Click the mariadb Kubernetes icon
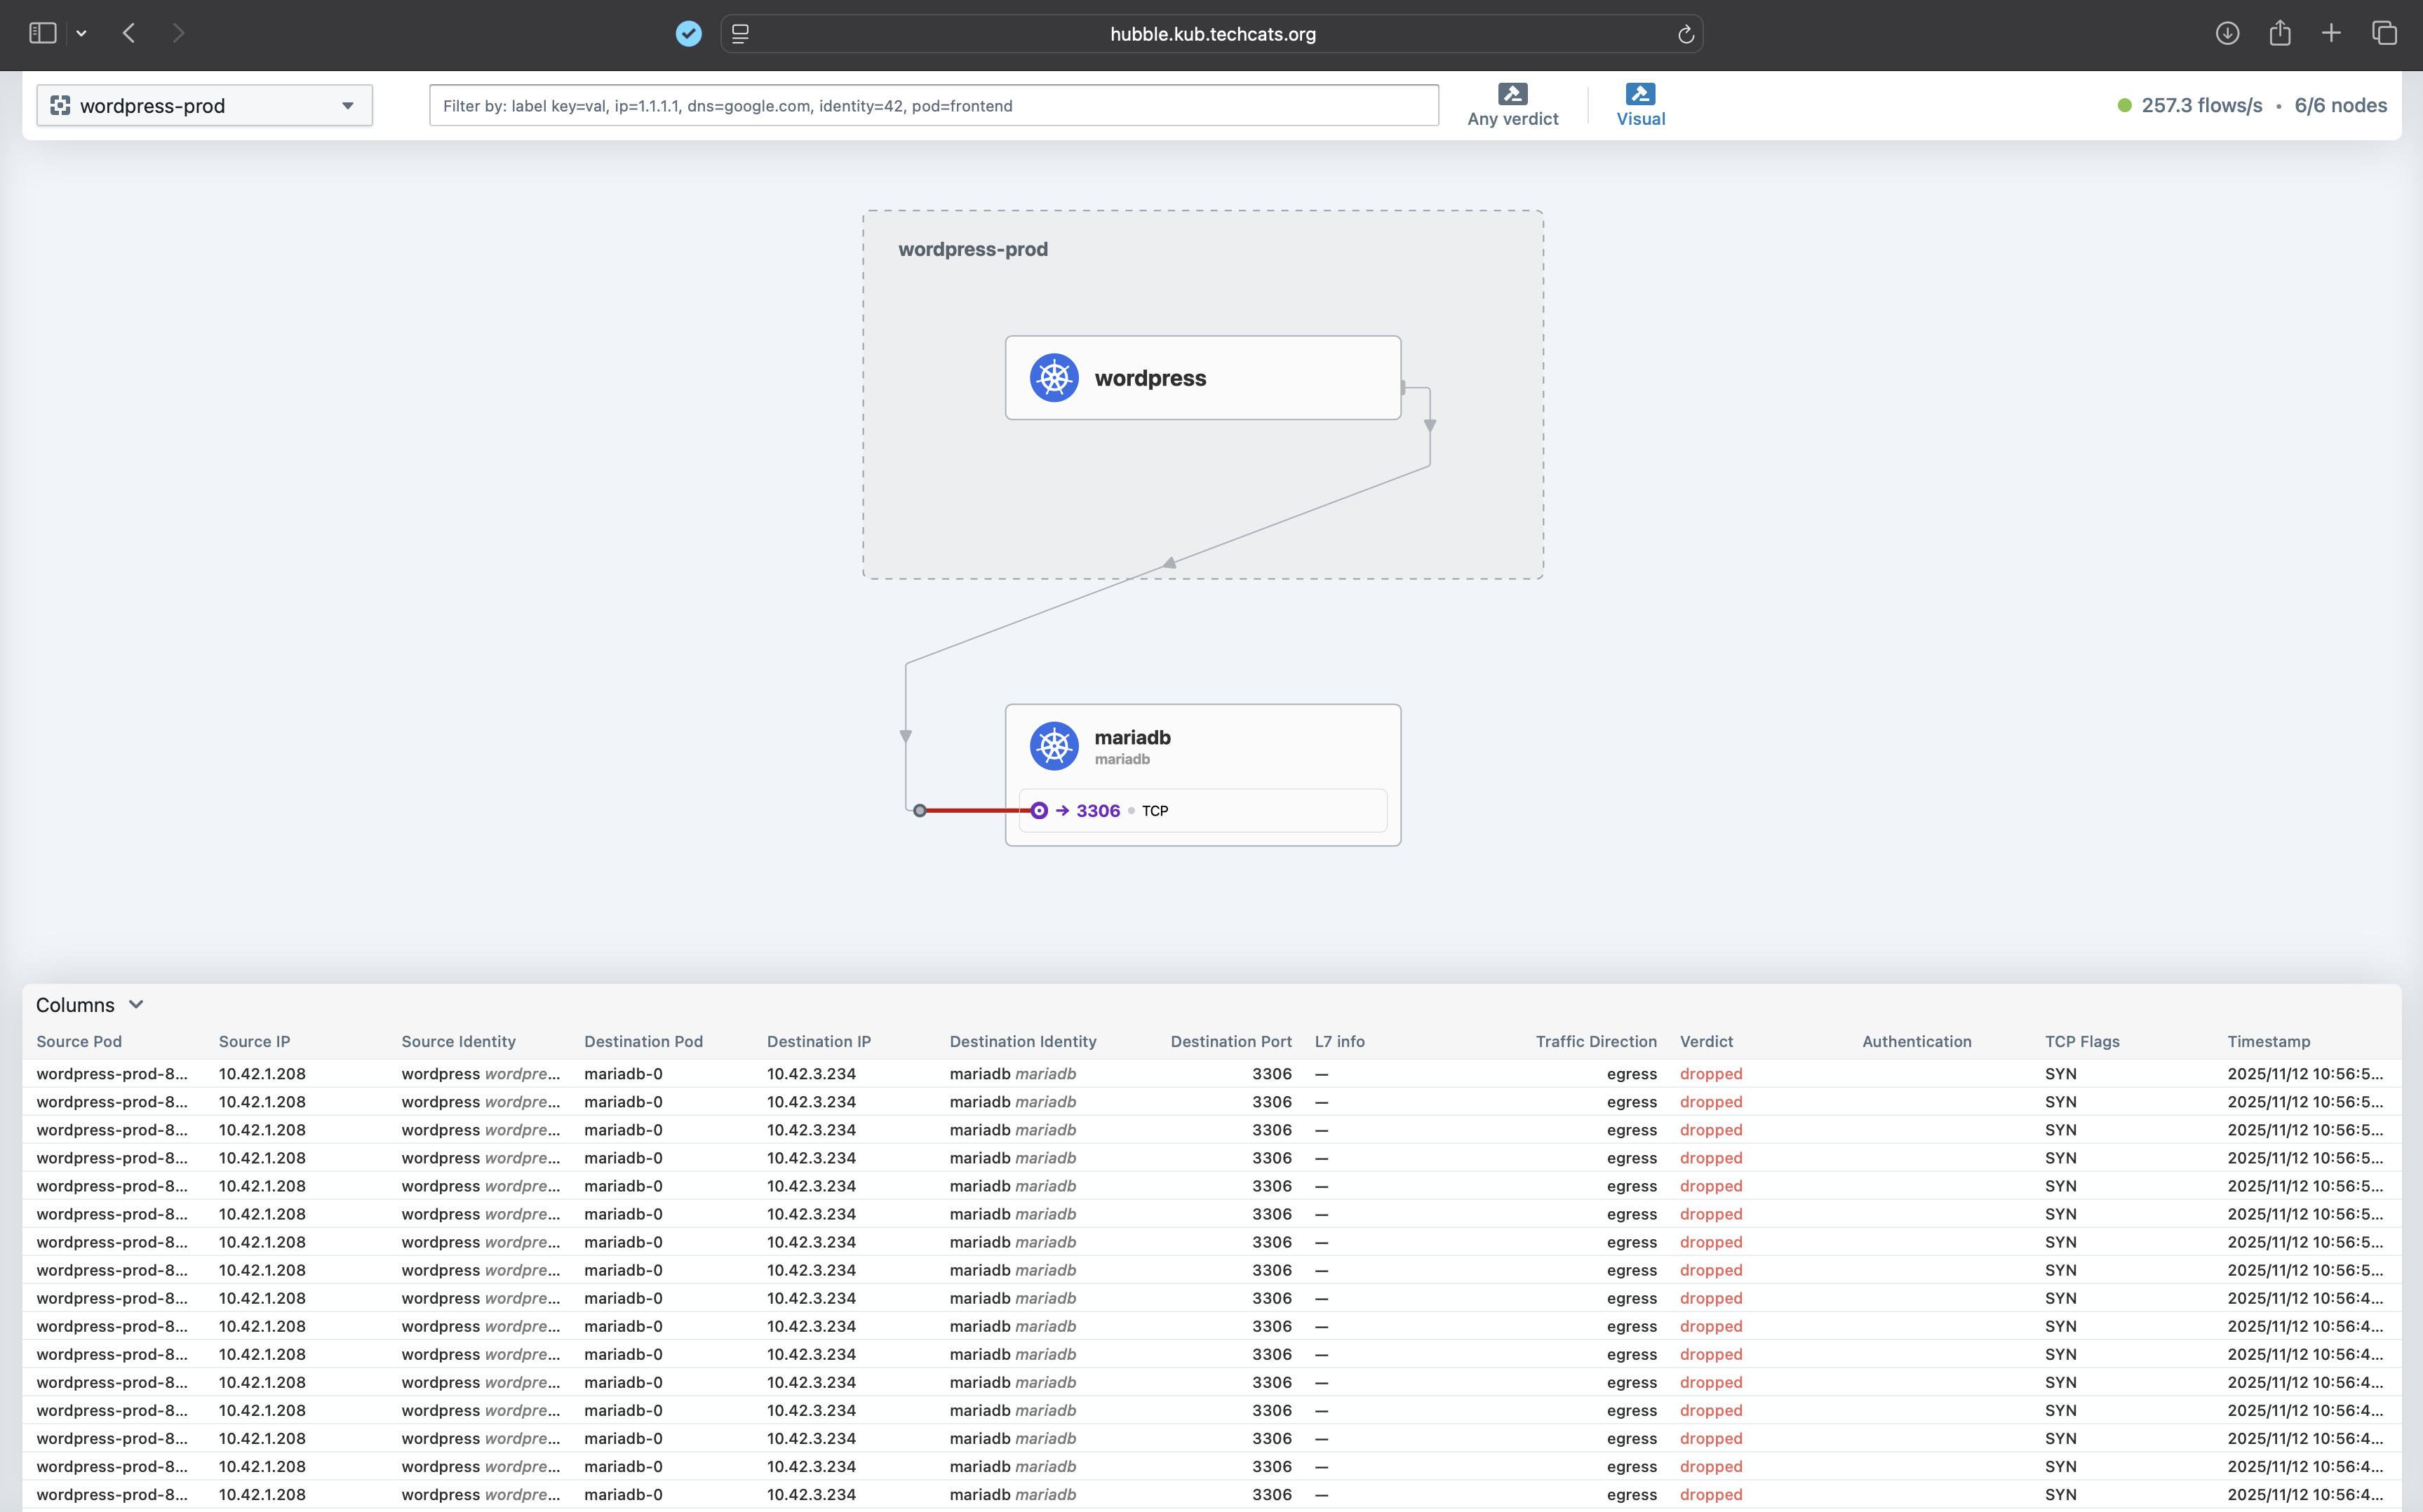 (1054, 746)
